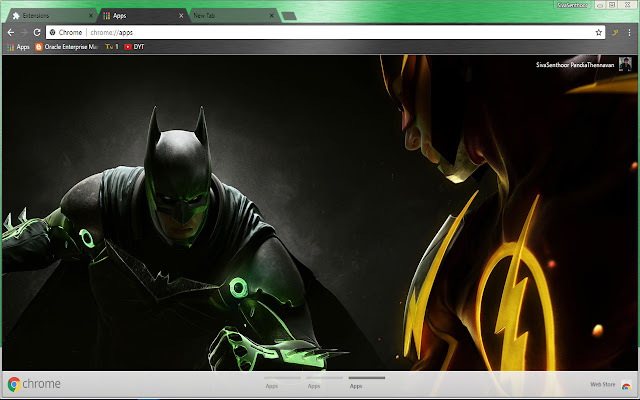Click the chrome://apps address bar
640x400 pixels.
coord(327,32)
